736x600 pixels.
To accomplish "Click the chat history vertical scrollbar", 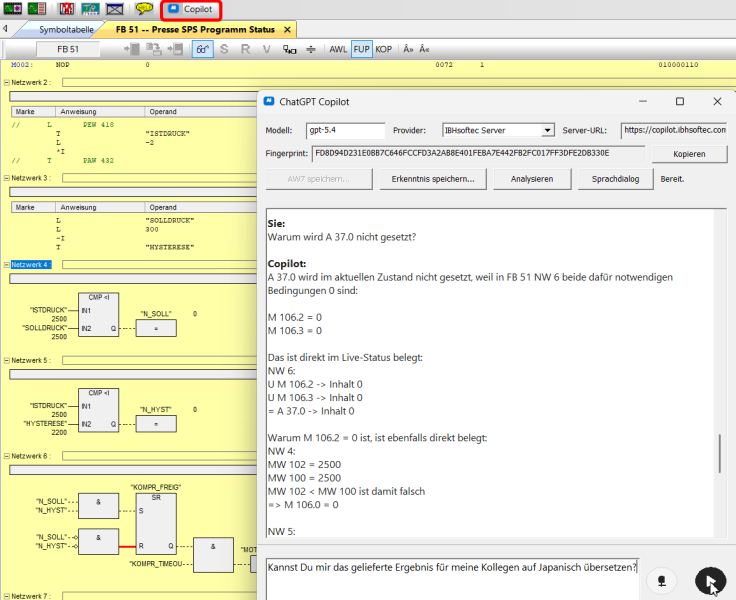I will [720, 453].
